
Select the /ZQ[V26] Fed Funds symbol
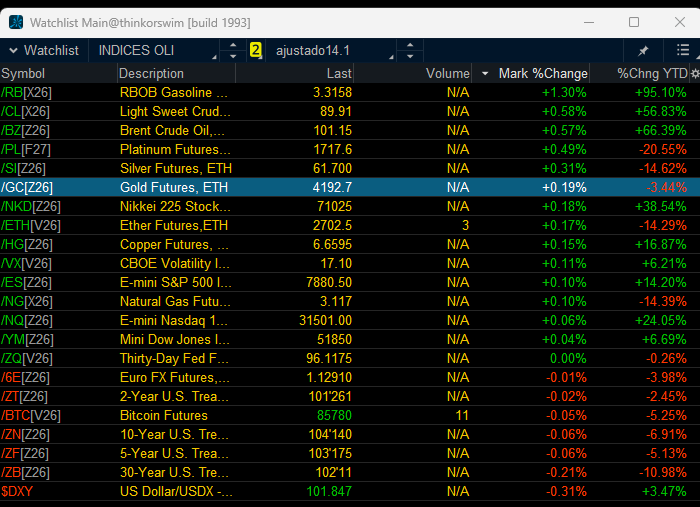pos(26,358)
